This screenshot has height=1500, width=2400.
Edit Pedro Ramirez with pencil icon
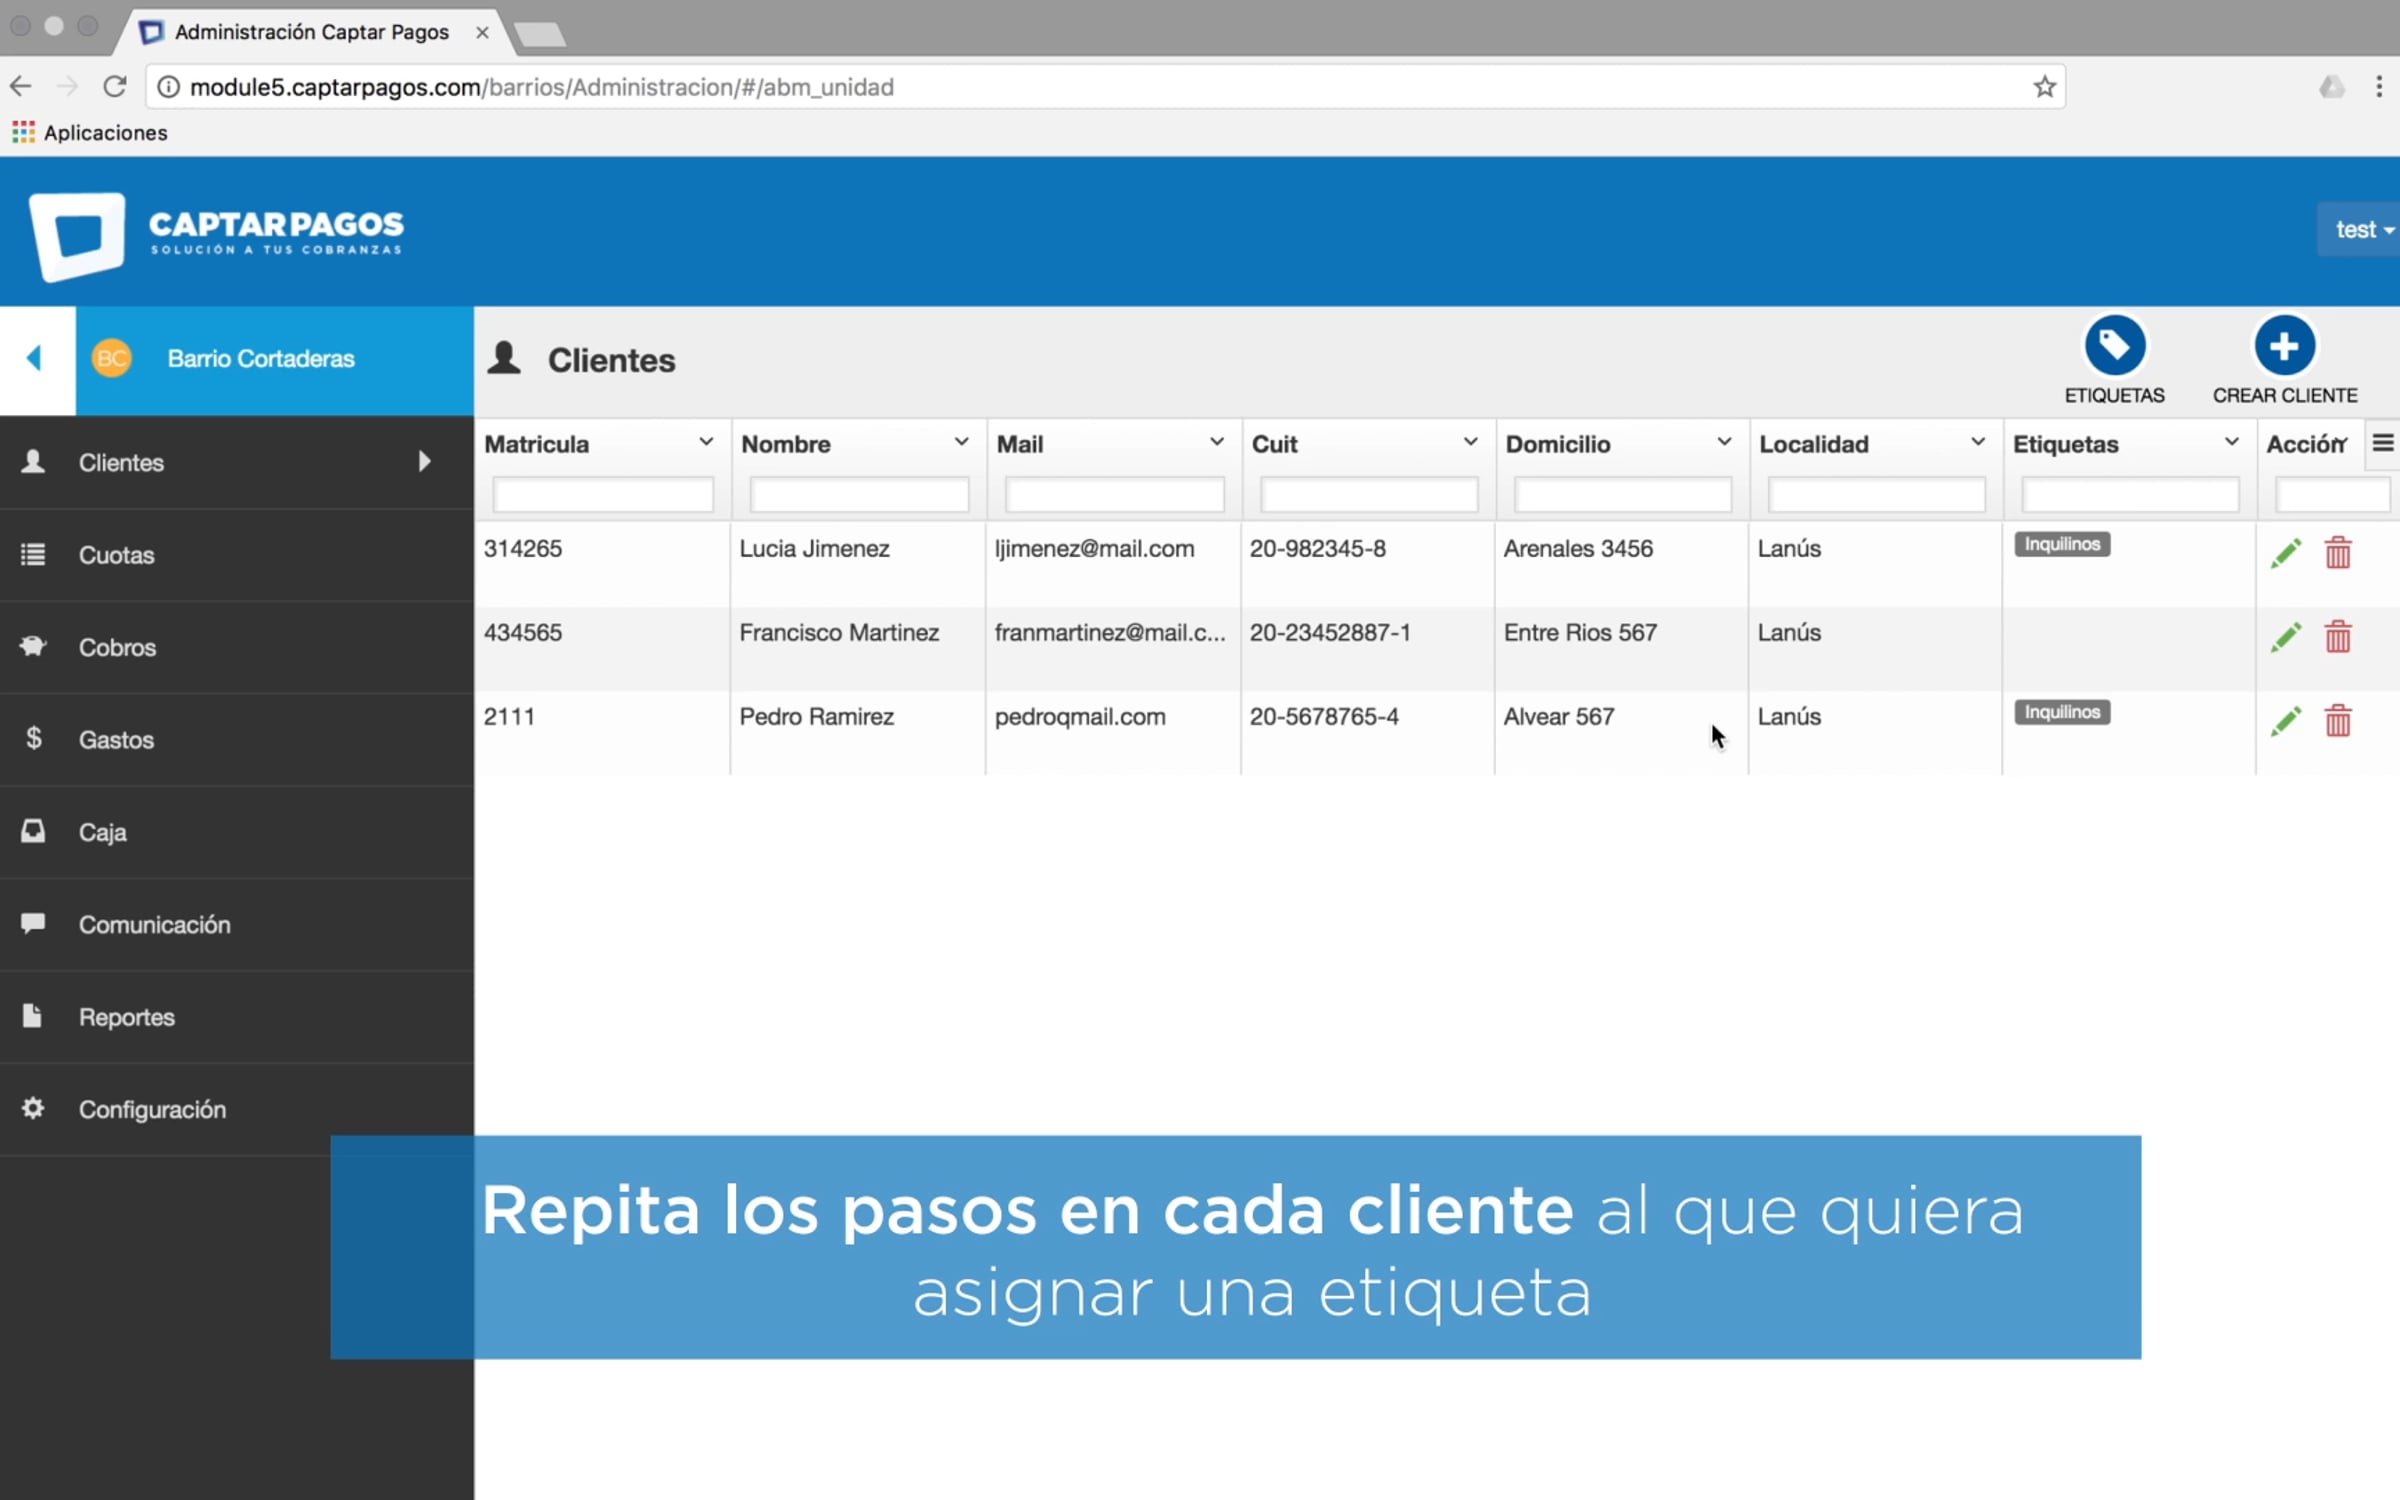pyautogui.click(x=2285, y=721)
